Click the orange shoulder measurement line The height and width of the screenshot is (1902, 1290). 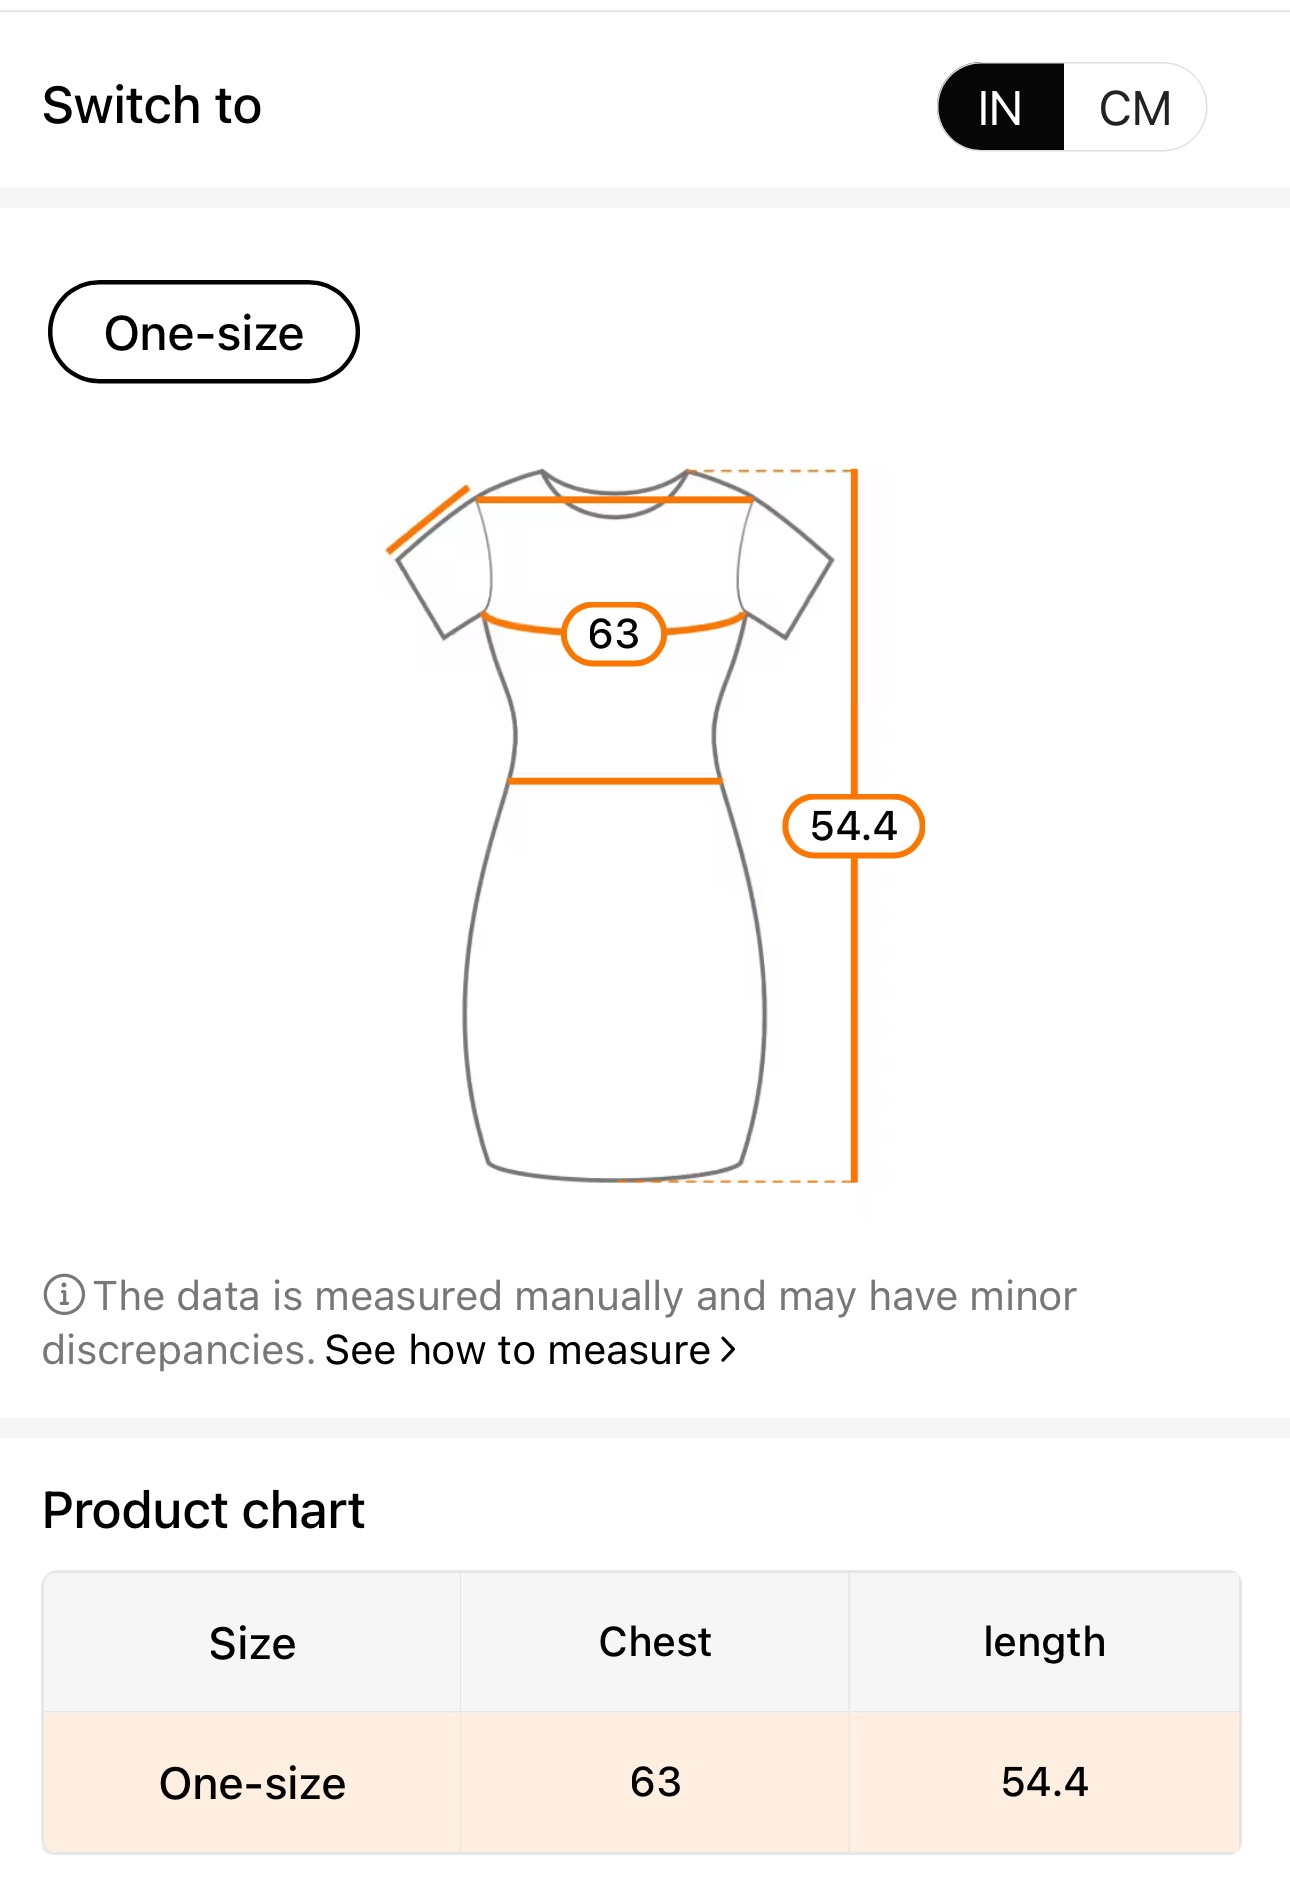614,498
